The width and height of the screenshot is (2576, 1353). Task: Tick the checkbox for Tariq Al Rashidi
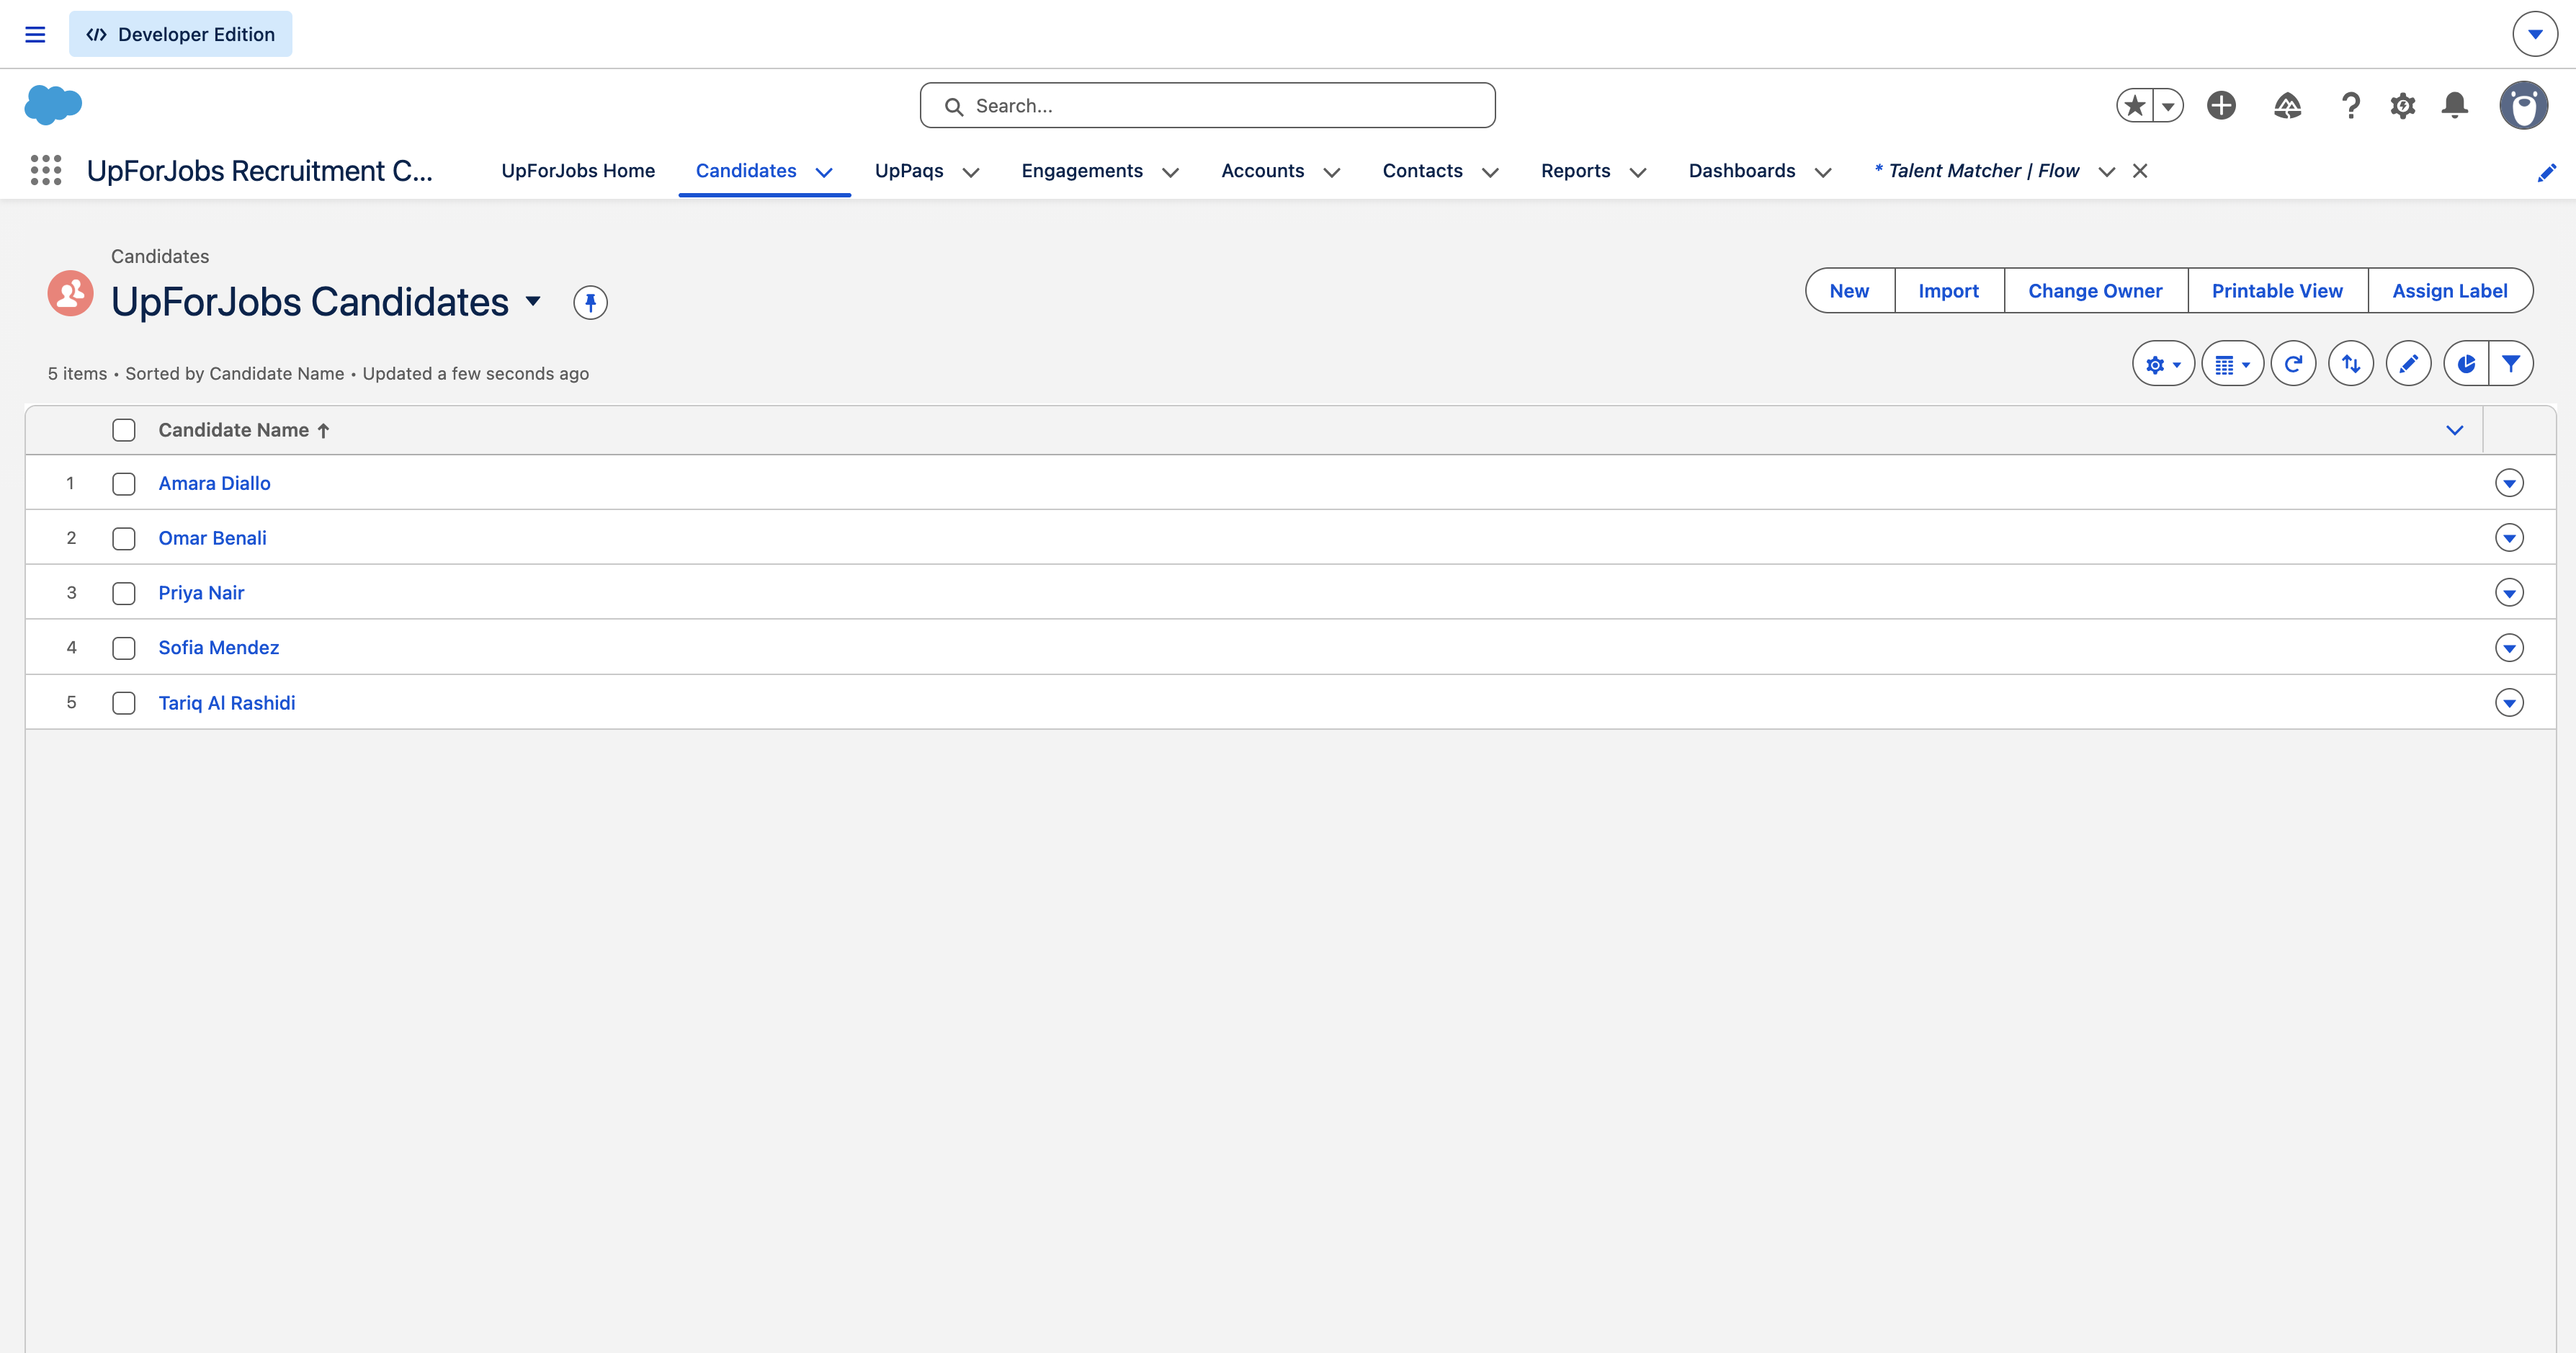(x=124, y=703)
